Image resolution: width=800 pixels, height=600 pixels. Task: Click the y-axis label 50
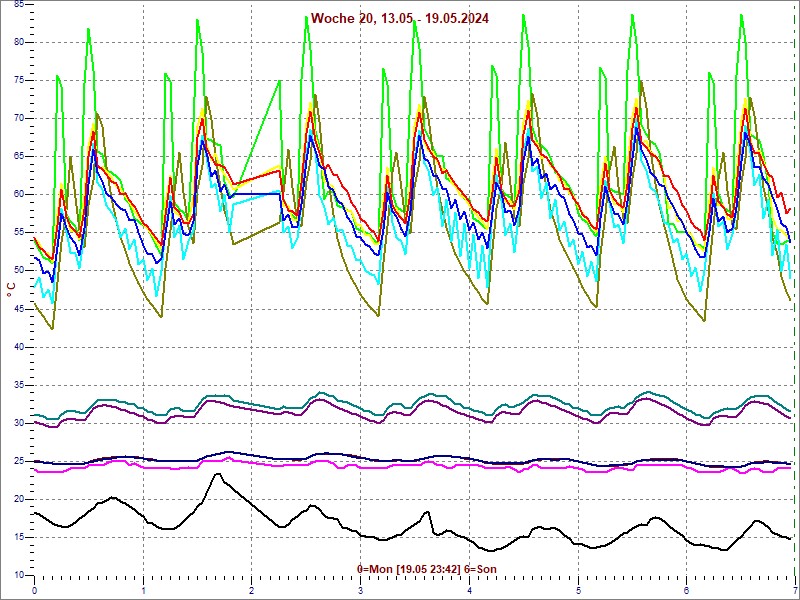(x=18, y=270)
